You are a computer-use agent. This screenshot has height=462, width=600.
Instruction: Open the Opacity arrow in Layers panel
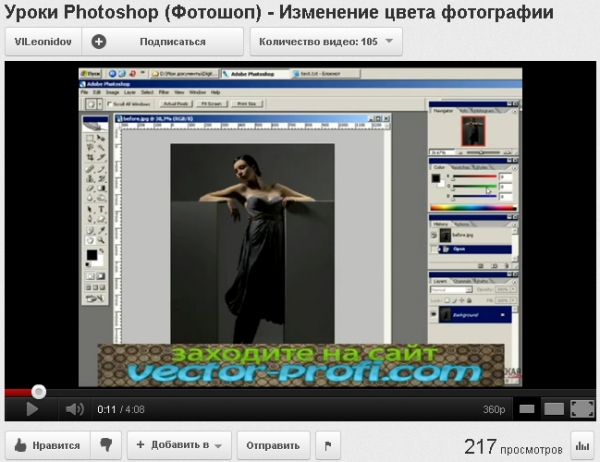coord(513,290)
